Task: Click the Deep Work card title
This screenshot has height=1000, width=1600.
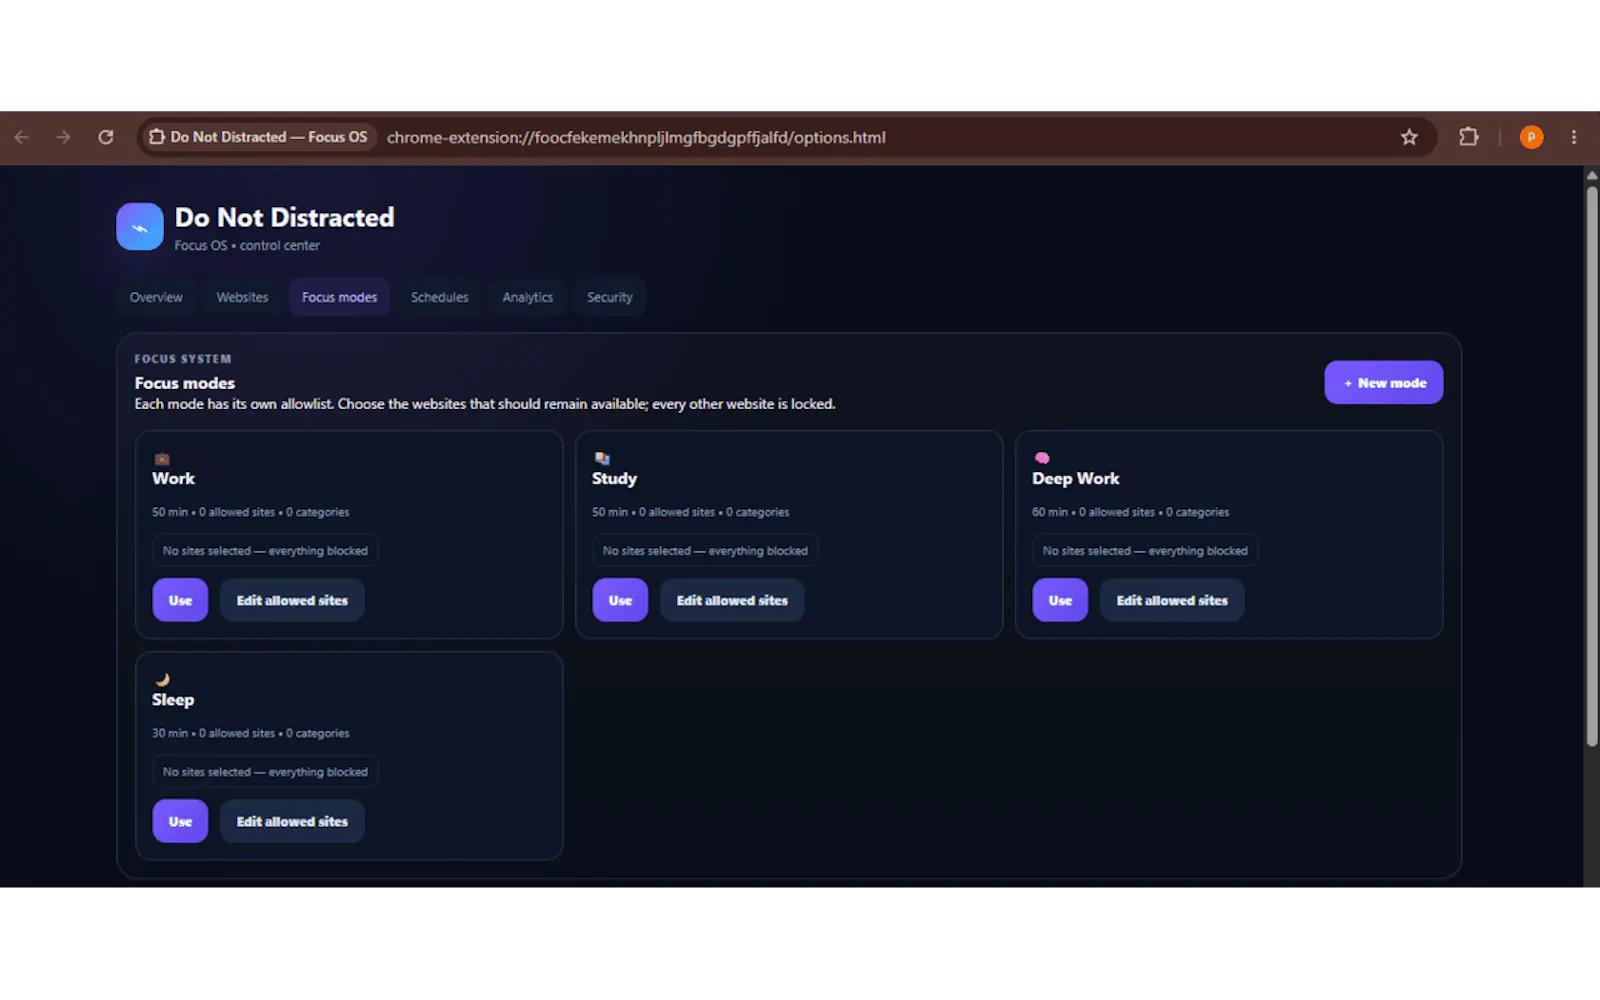Action: (x=1075, y=479)
